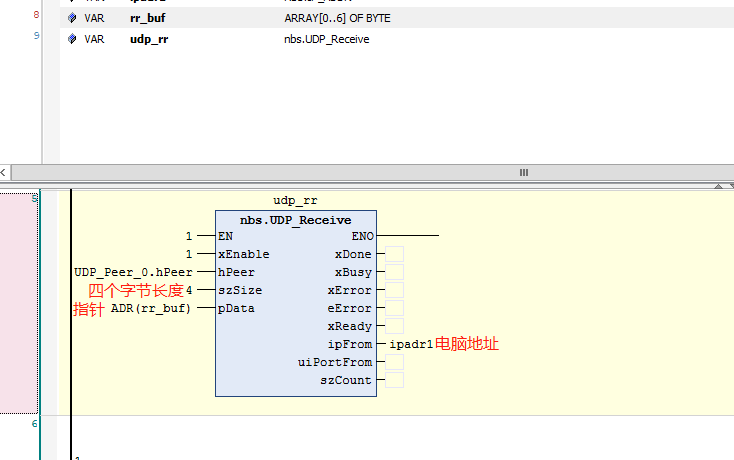The height and width of the screenshot is (460, 734).
Task: Click the szCount output placeholder box
Action: 394,380
